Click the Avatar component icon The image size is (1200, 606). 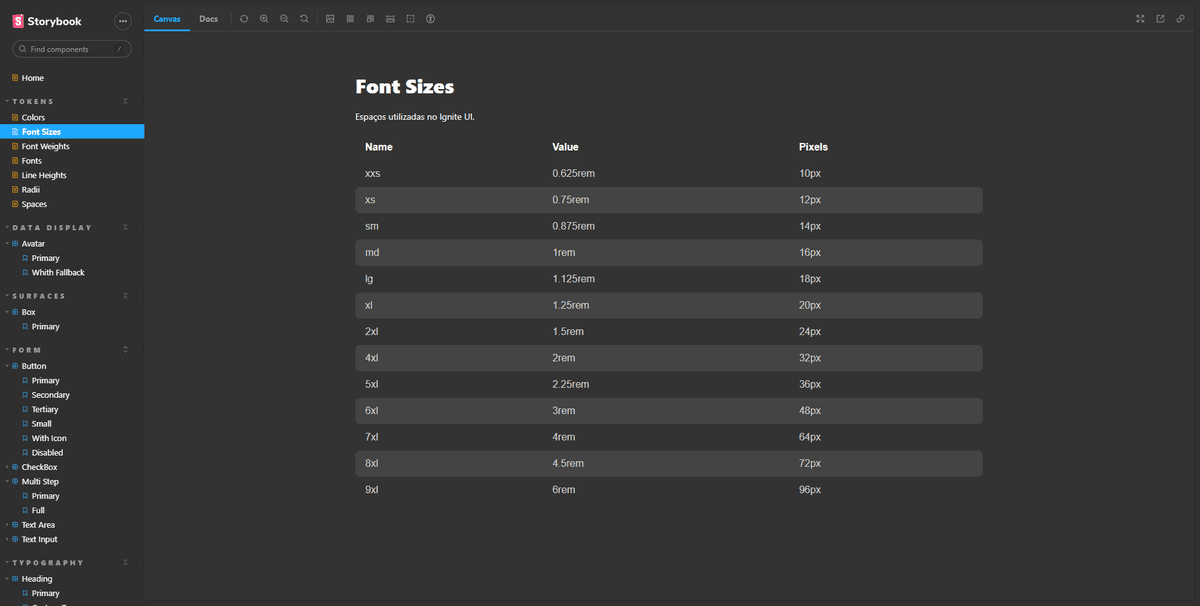(15, 244)
